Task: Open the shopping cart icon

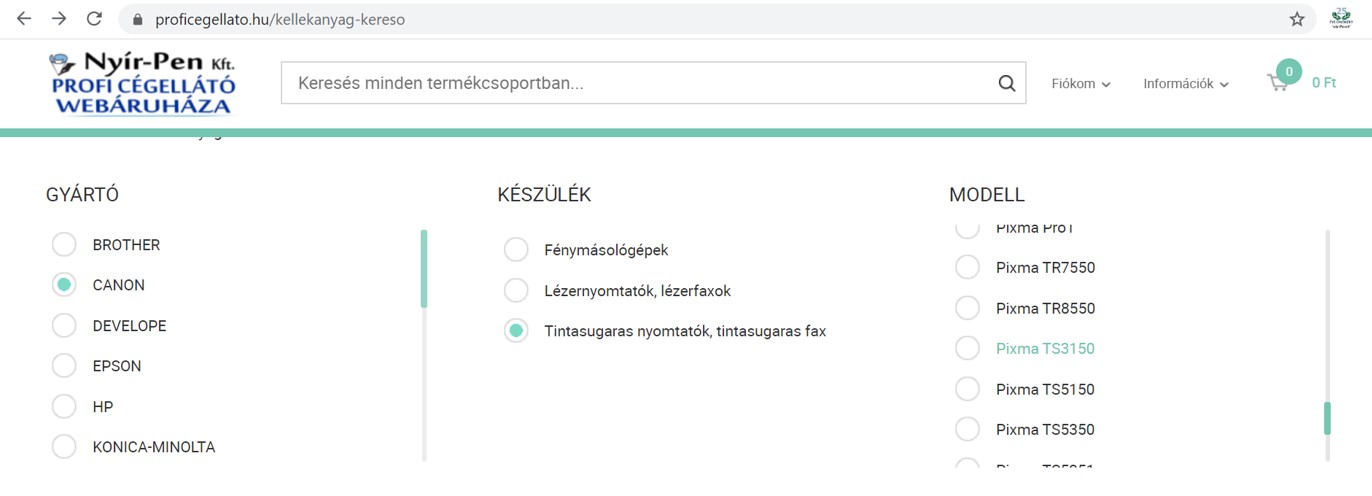Action: point(1277,83)
